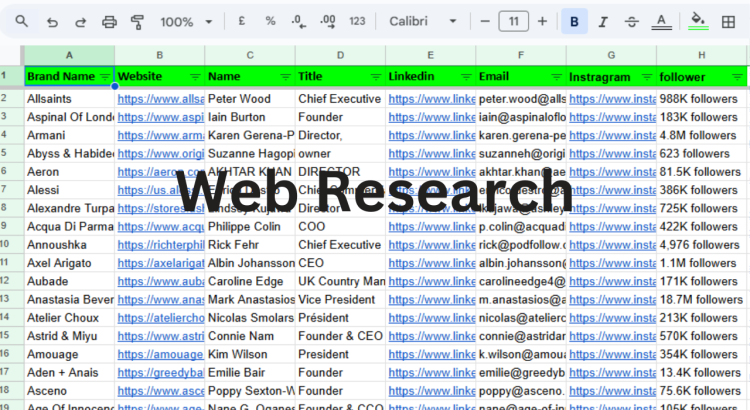Viewport: 750px width, 410px height.
Task: Increase decimal places
Action: [328, 22]
